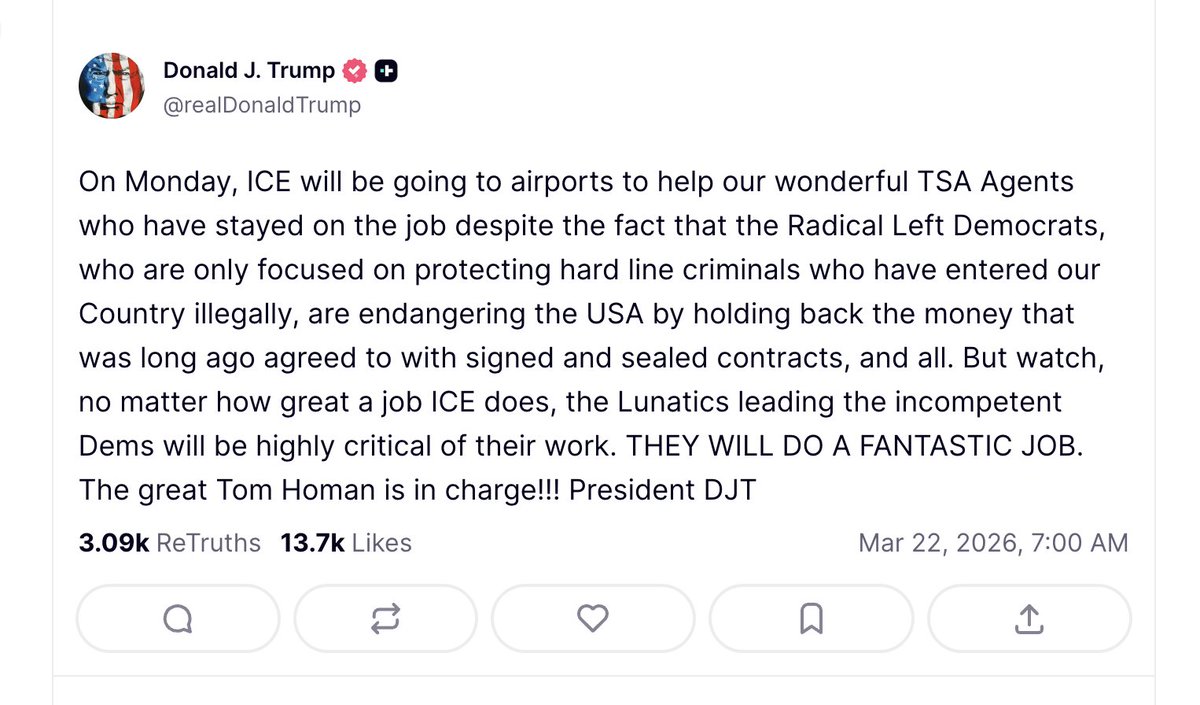Open share options via the upload arrow icon

(x=1028, y=619)
